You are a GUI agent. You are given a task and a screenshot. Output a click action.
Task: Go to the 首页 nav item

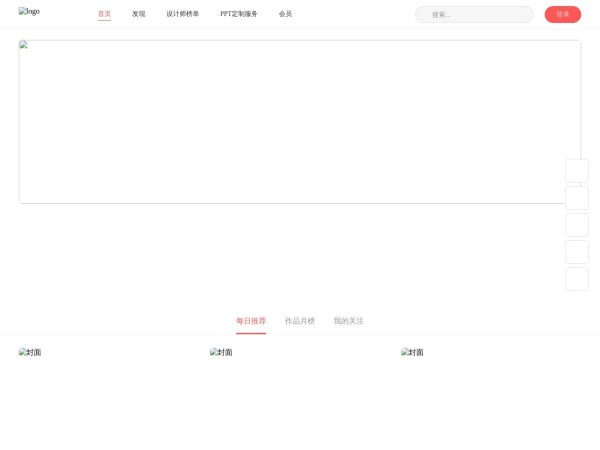click(104, 14)
